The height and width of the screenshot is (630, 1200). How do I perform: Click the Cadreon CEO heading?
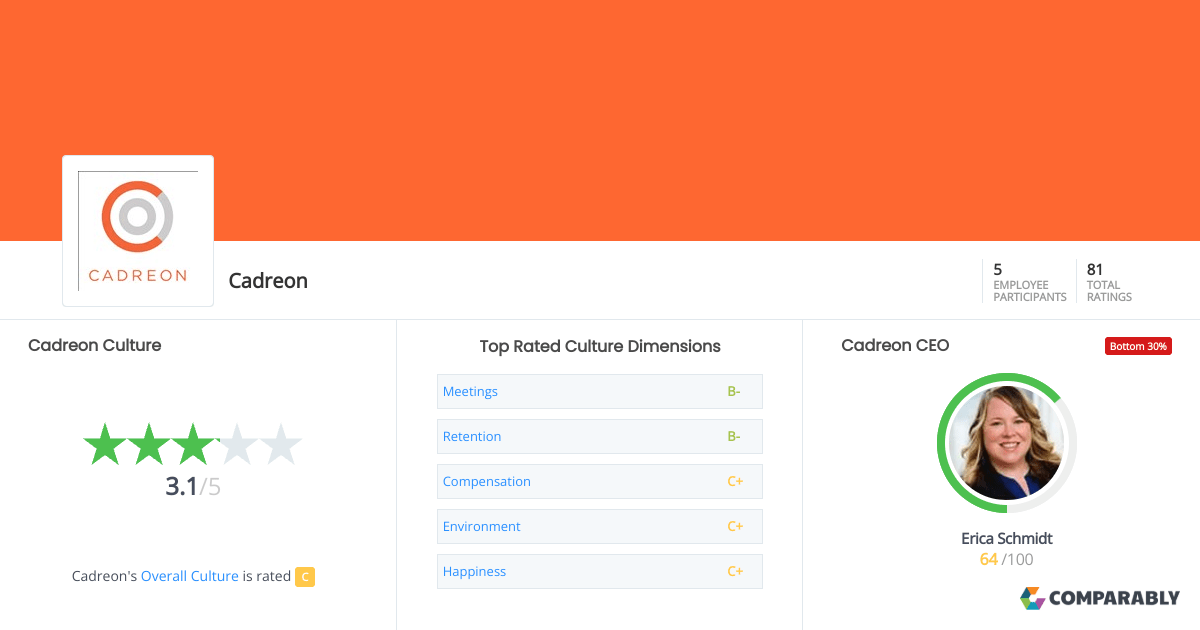[x=896, y=345]
